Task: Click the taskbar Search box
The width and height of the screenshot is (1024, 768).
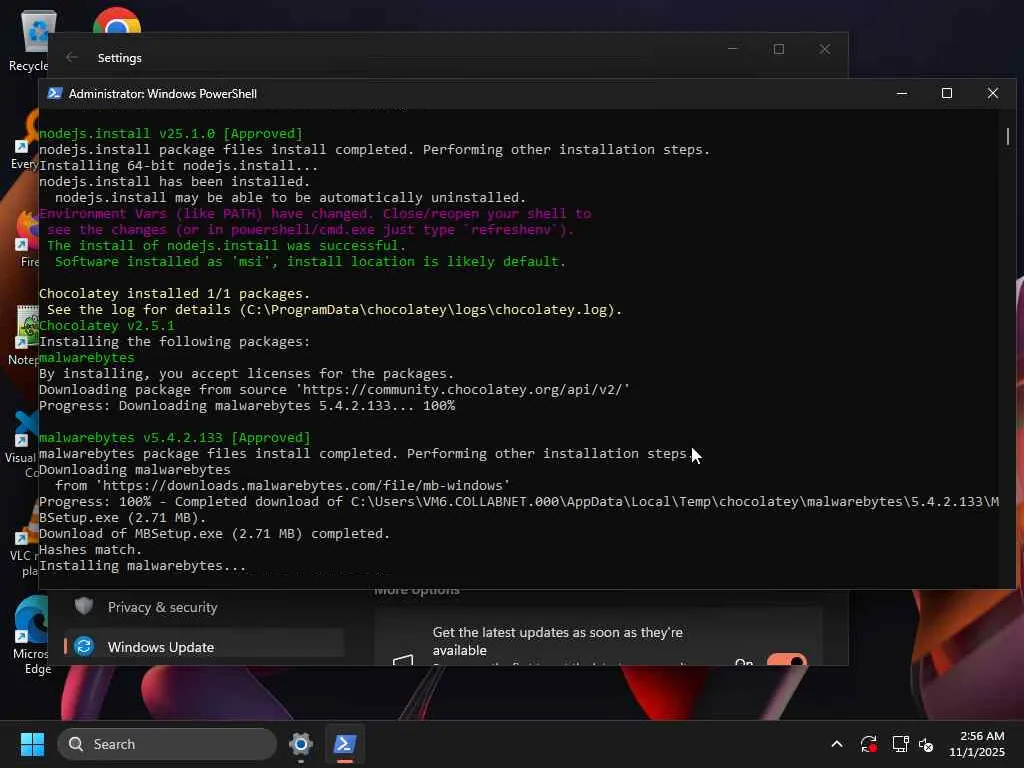Action: [x=167, y=744]
